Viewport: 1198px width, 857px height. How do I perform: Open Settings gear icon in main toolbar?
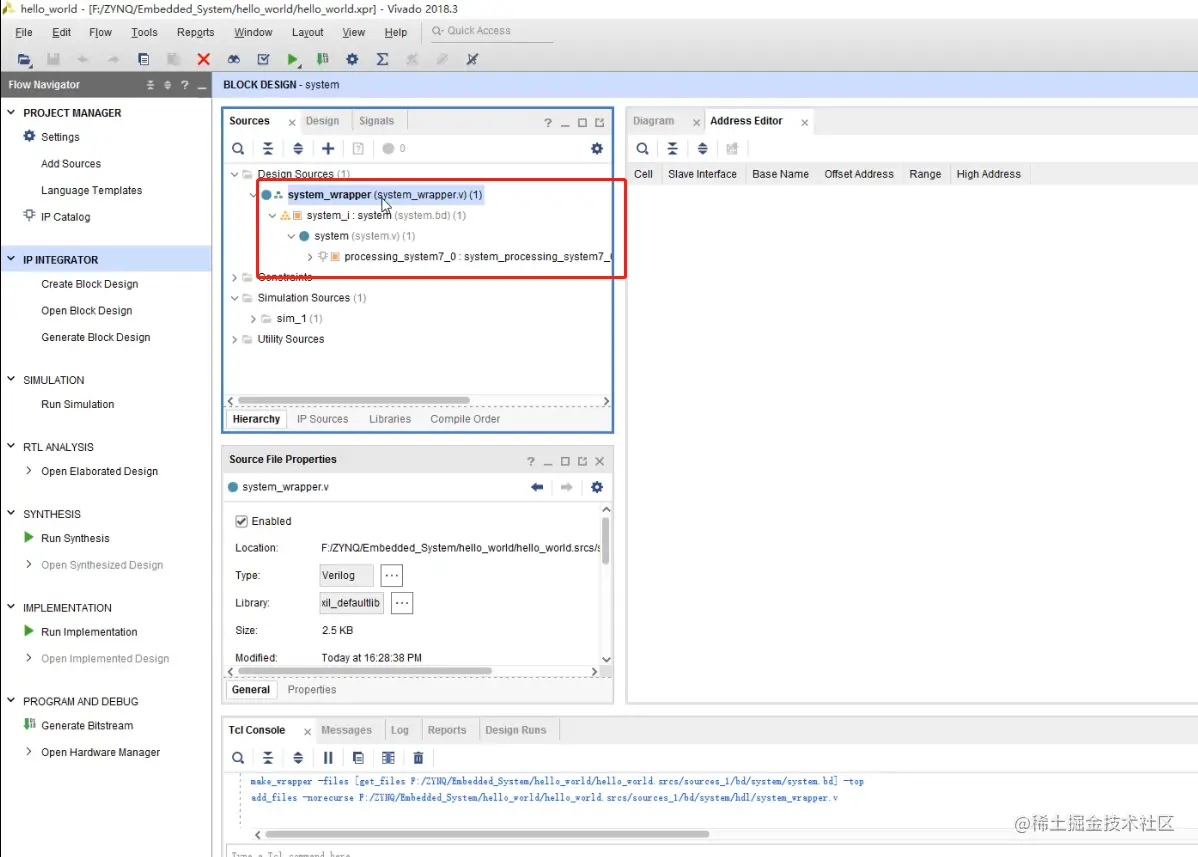click(x=352, y=60)
